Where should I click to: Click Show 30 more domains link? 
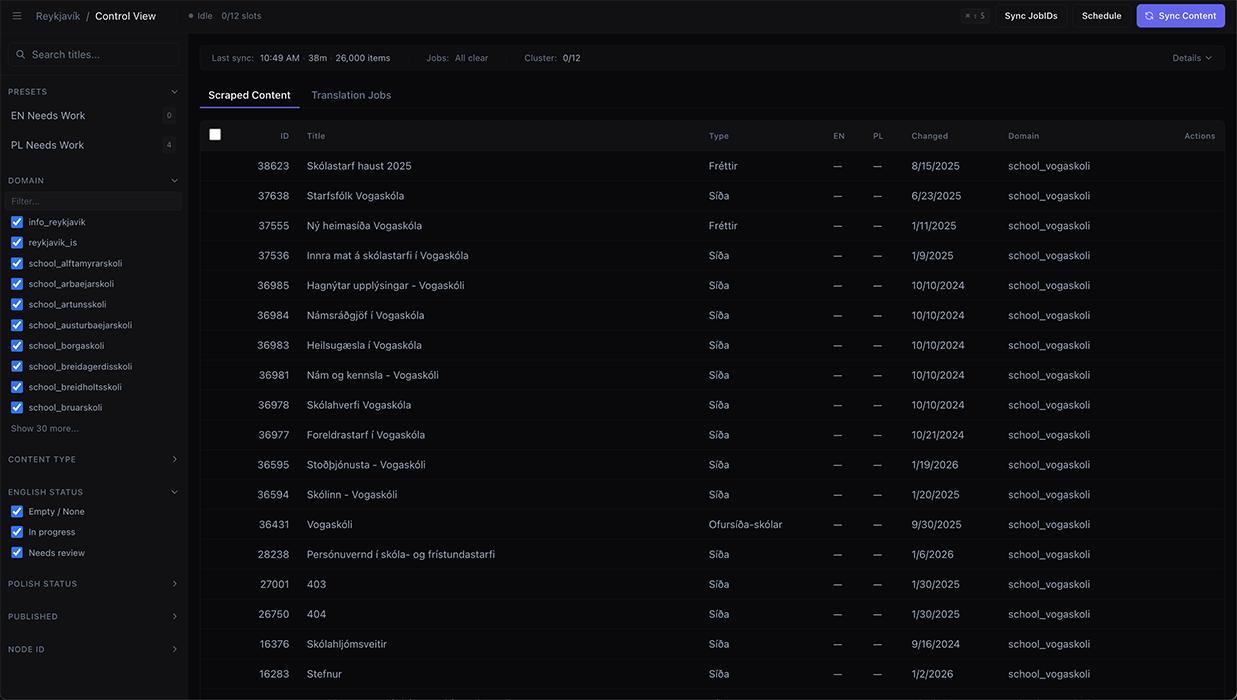44,429
